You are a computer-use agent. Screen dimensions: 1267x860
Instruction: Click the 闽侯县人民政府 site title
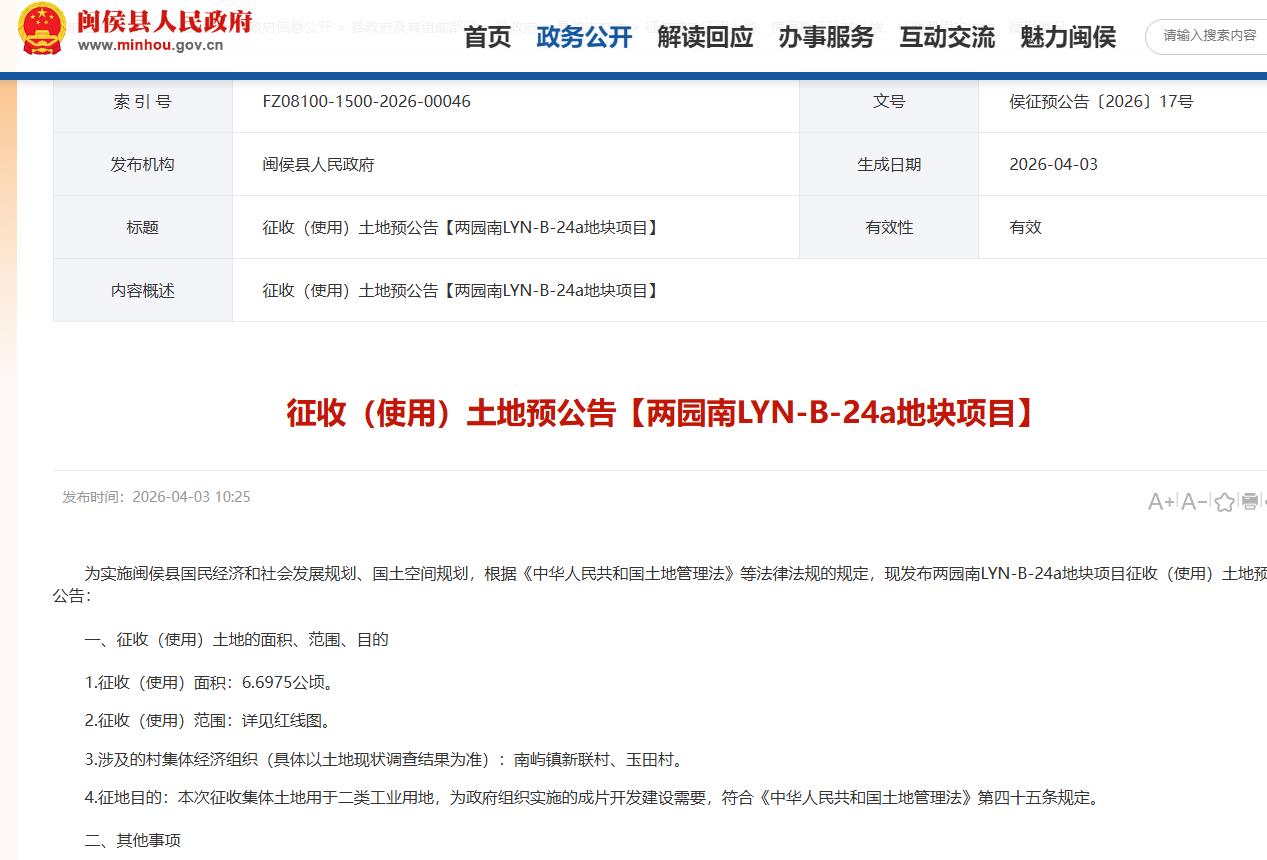coord(164,19)
